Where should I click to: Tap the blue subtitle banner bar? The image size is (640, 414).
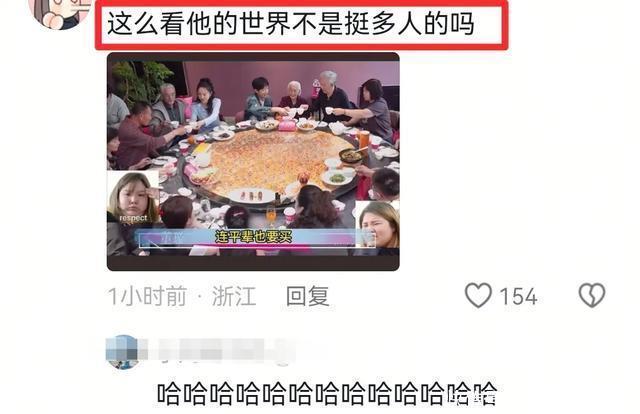pyautogui.click(x=249, y=238)
